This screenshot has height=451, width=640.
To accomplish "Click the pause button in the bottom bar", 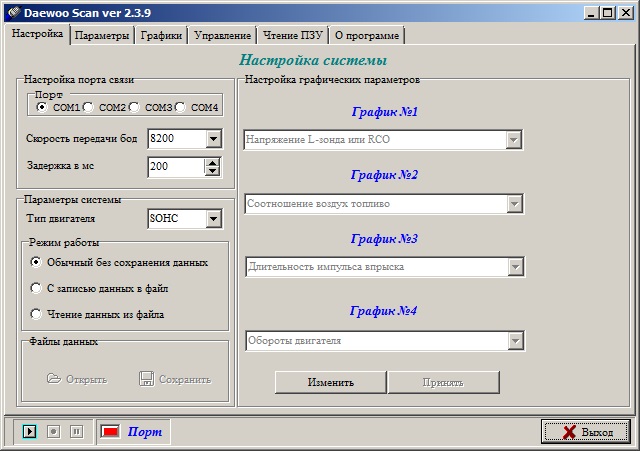I will 76,431.
